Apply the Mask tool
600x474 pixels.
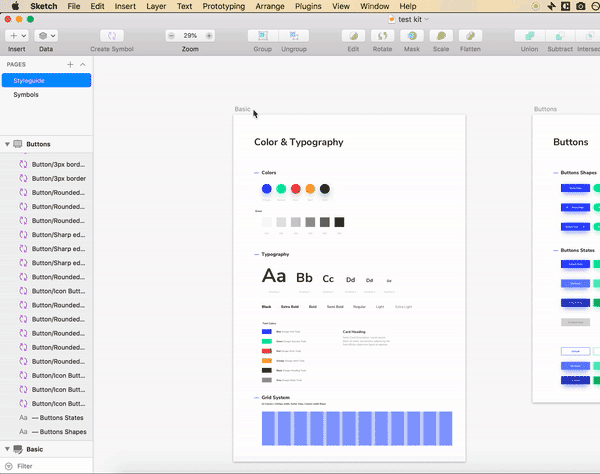411,36
